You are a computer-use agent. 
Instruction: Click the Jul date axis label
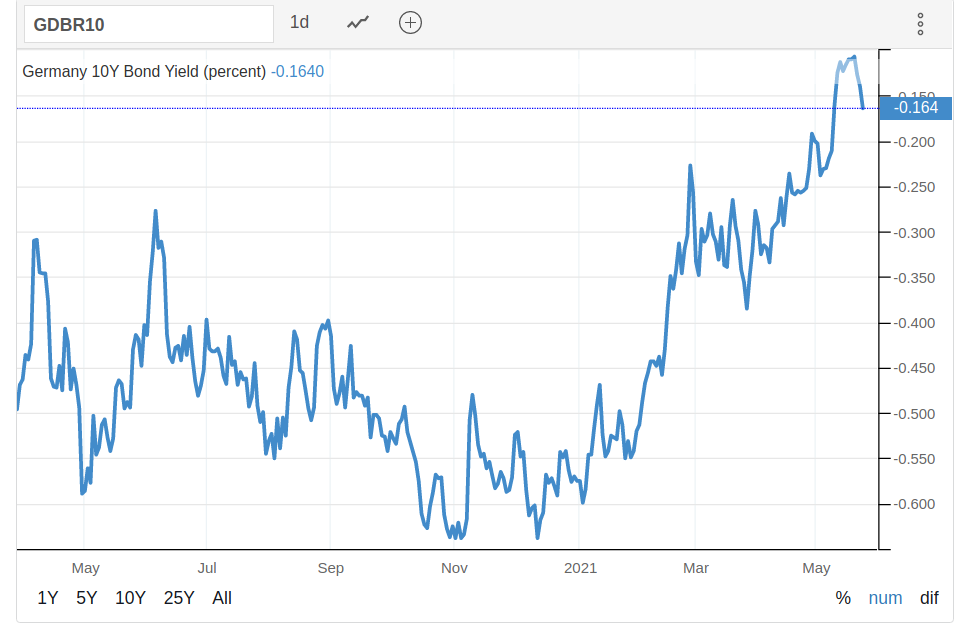207,568
